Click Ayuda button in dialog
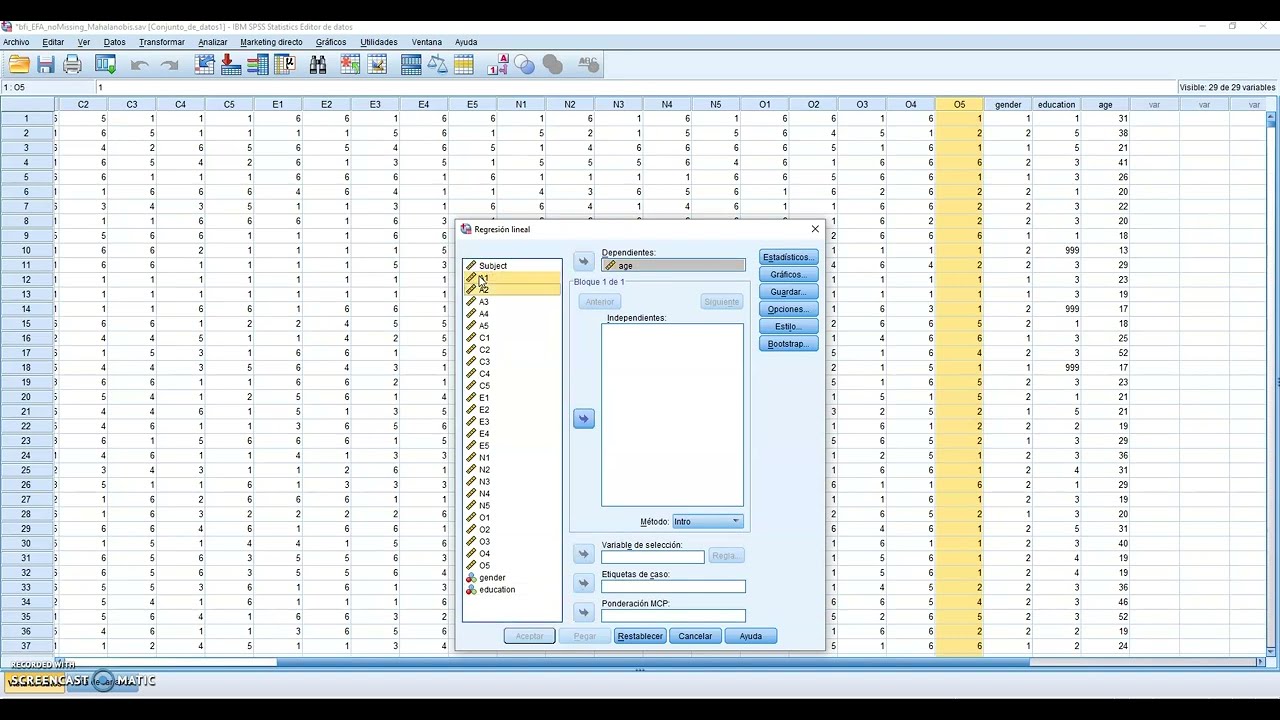The width and height of the screenshot is (1280, 720). point(751,636)
